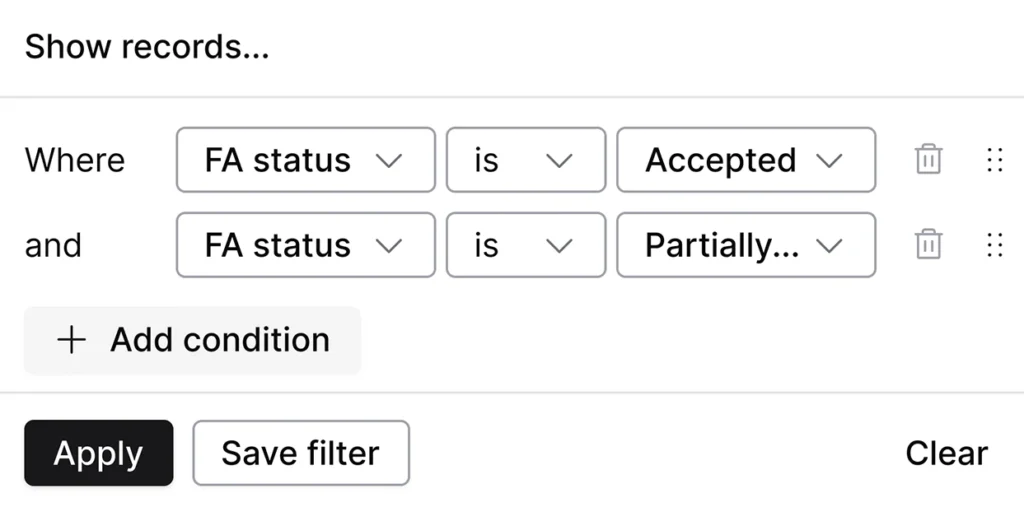Expand the is operator dropdown in the Where row

point(525,160)
